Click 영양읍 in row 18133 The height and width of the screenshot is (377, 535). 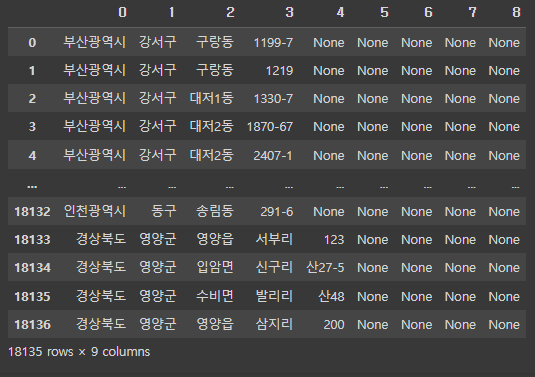215,239
